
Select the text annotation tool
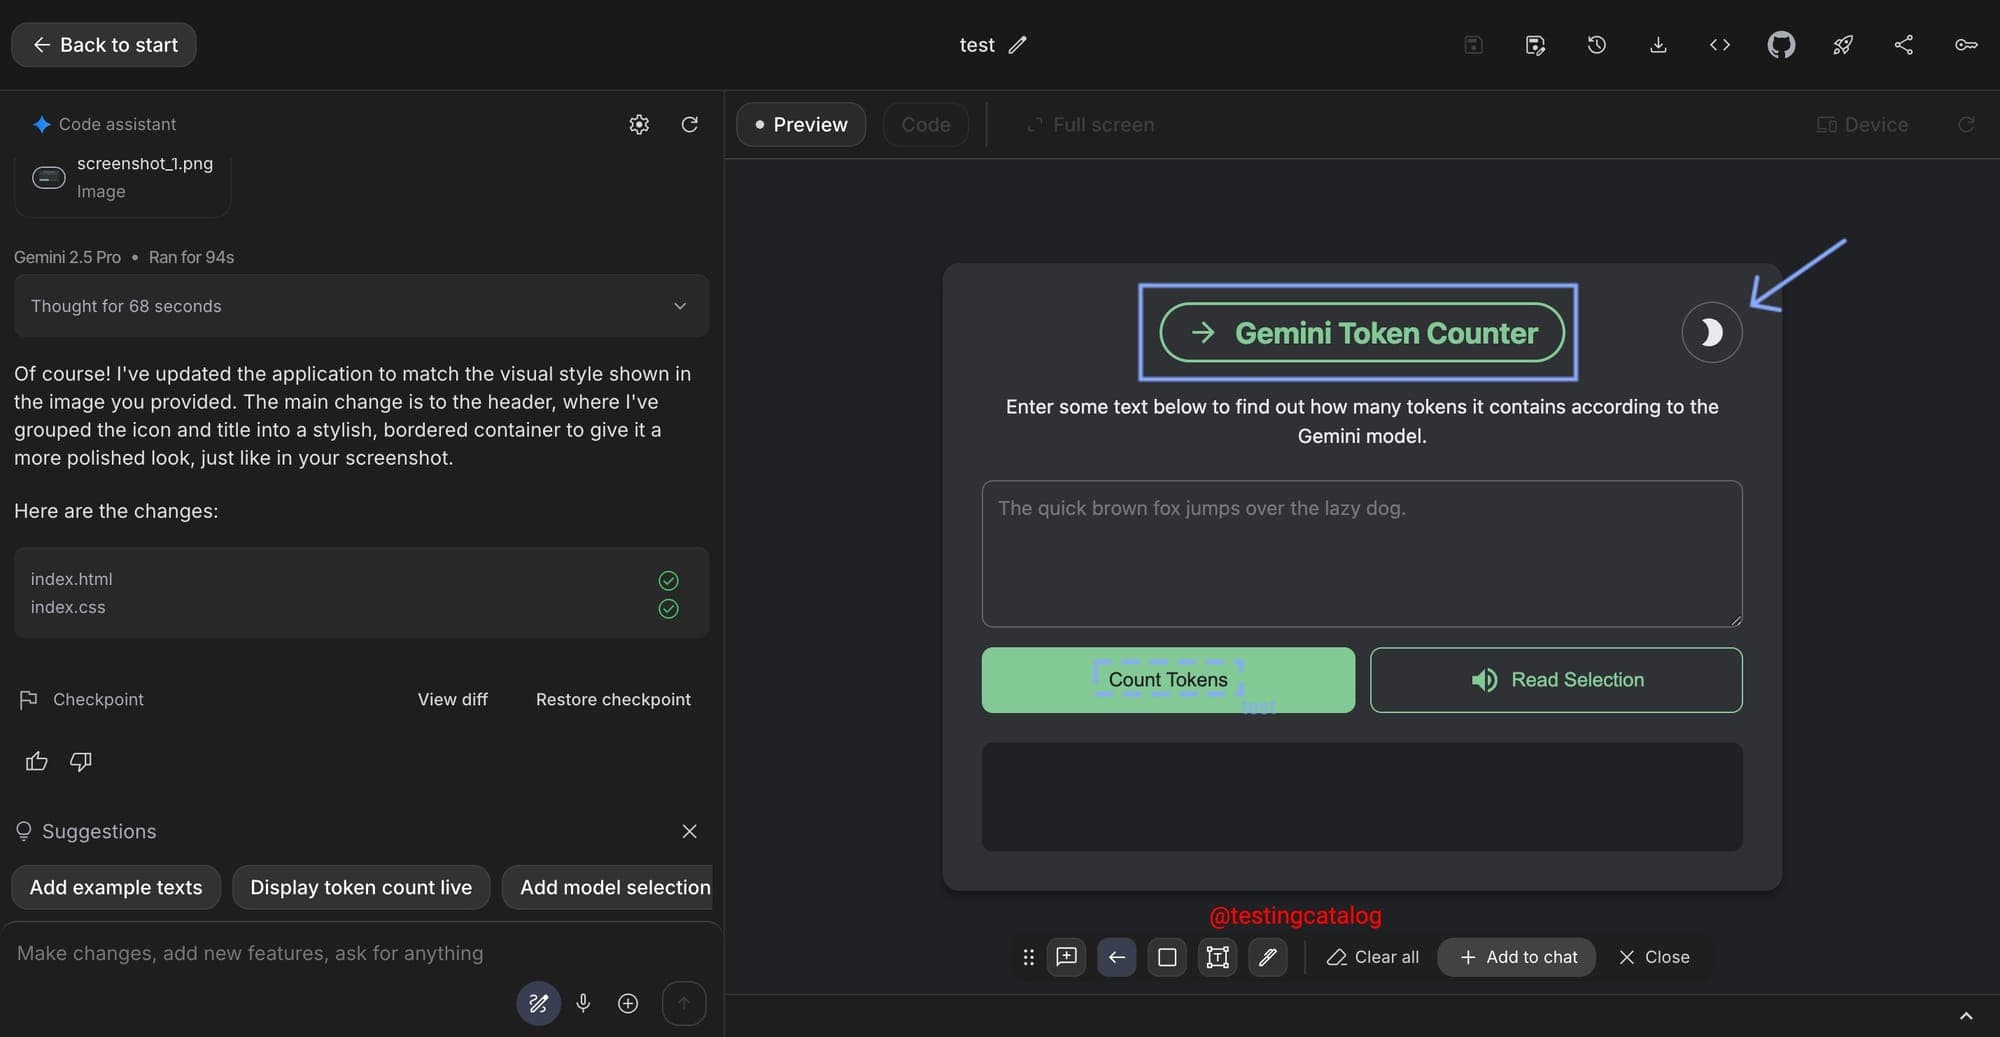point(1217,957)
